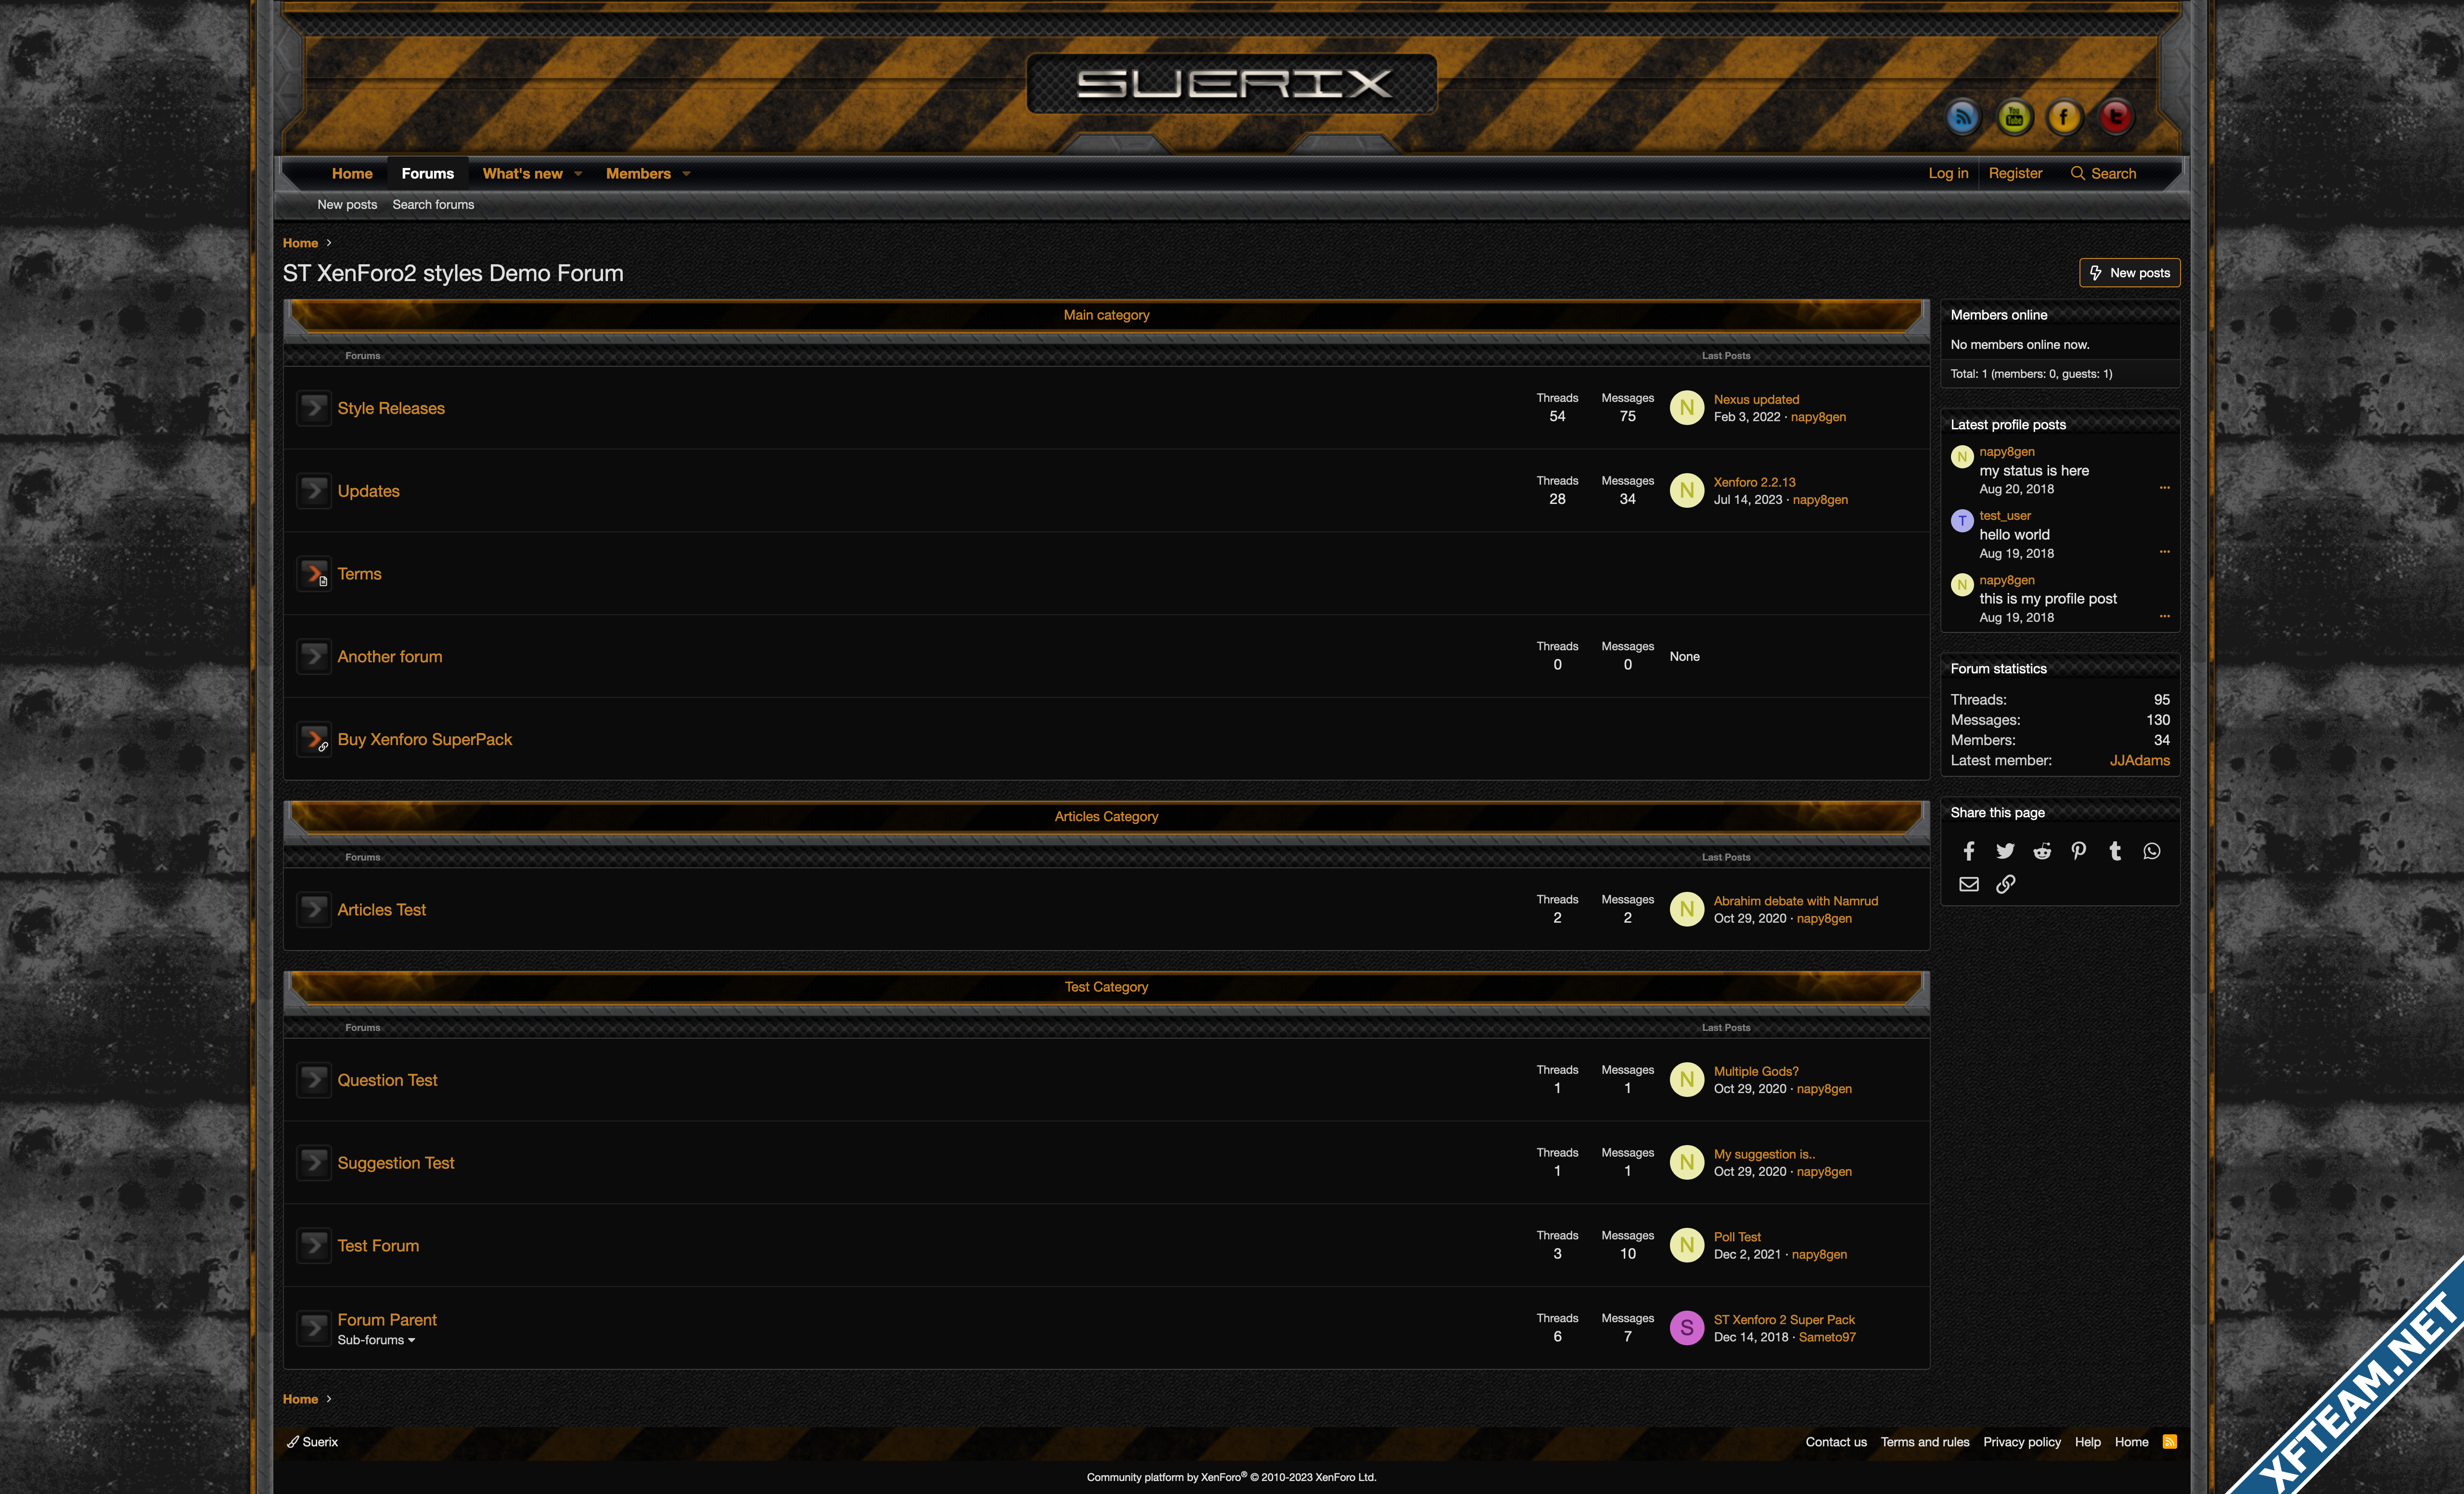The width and height of the screenshot is (2464, 1494).
Task: Share page on Reddit
Action: 2042,851
